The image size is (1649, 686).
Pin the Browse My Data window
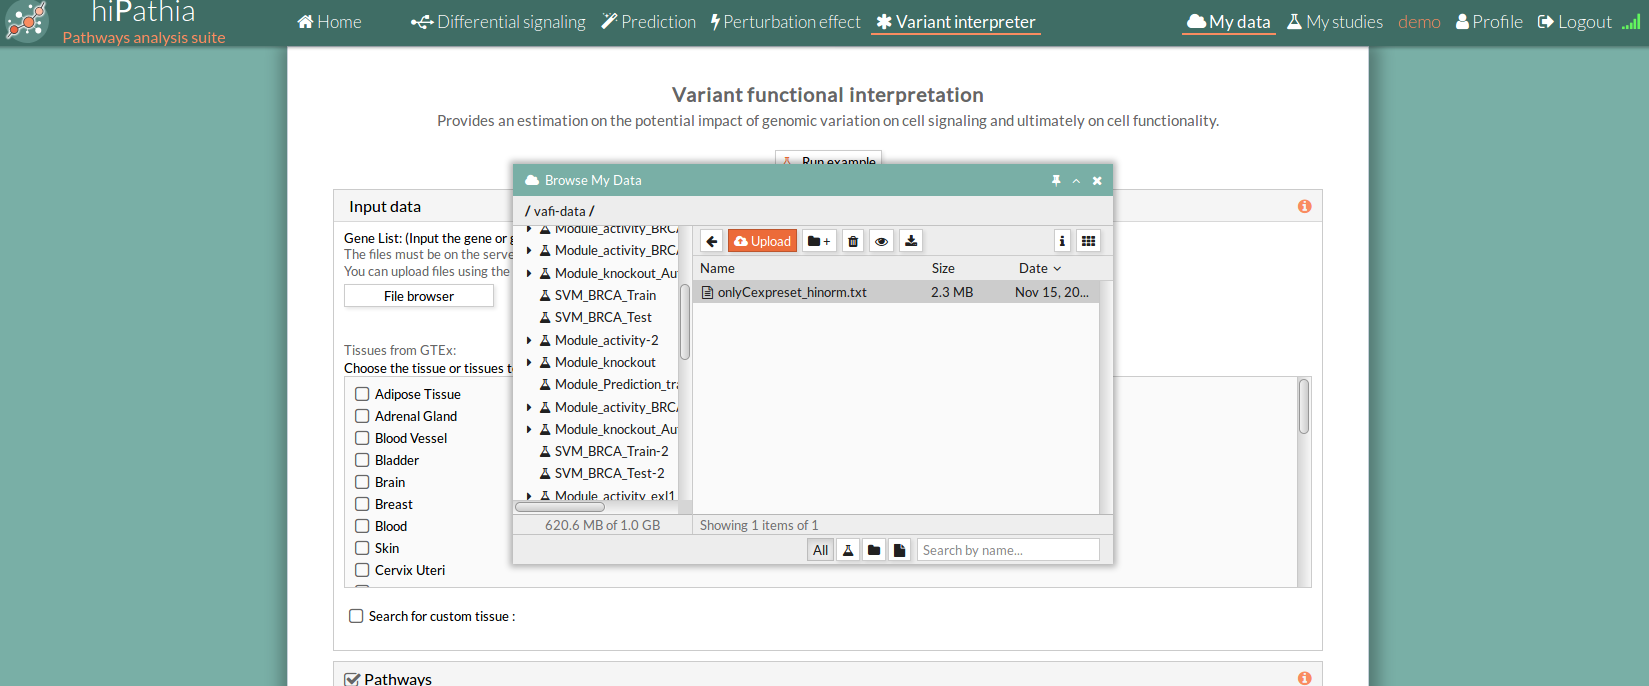click(1056, 181)
